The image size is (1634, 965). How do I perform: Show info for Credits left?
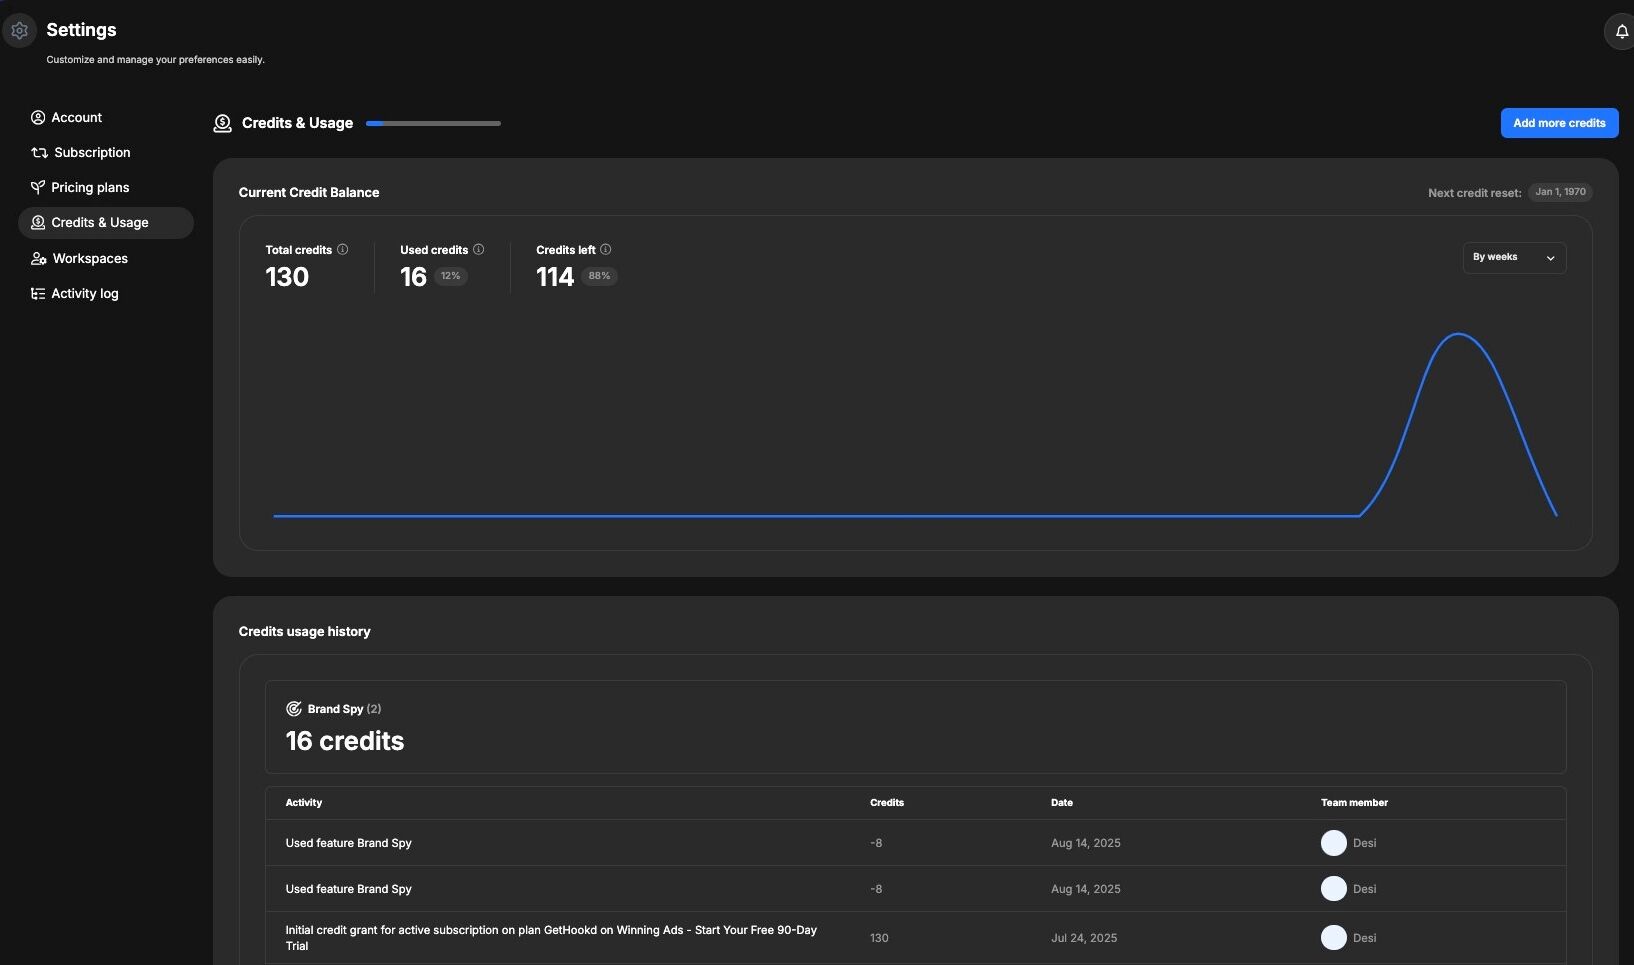coord(606,250)
